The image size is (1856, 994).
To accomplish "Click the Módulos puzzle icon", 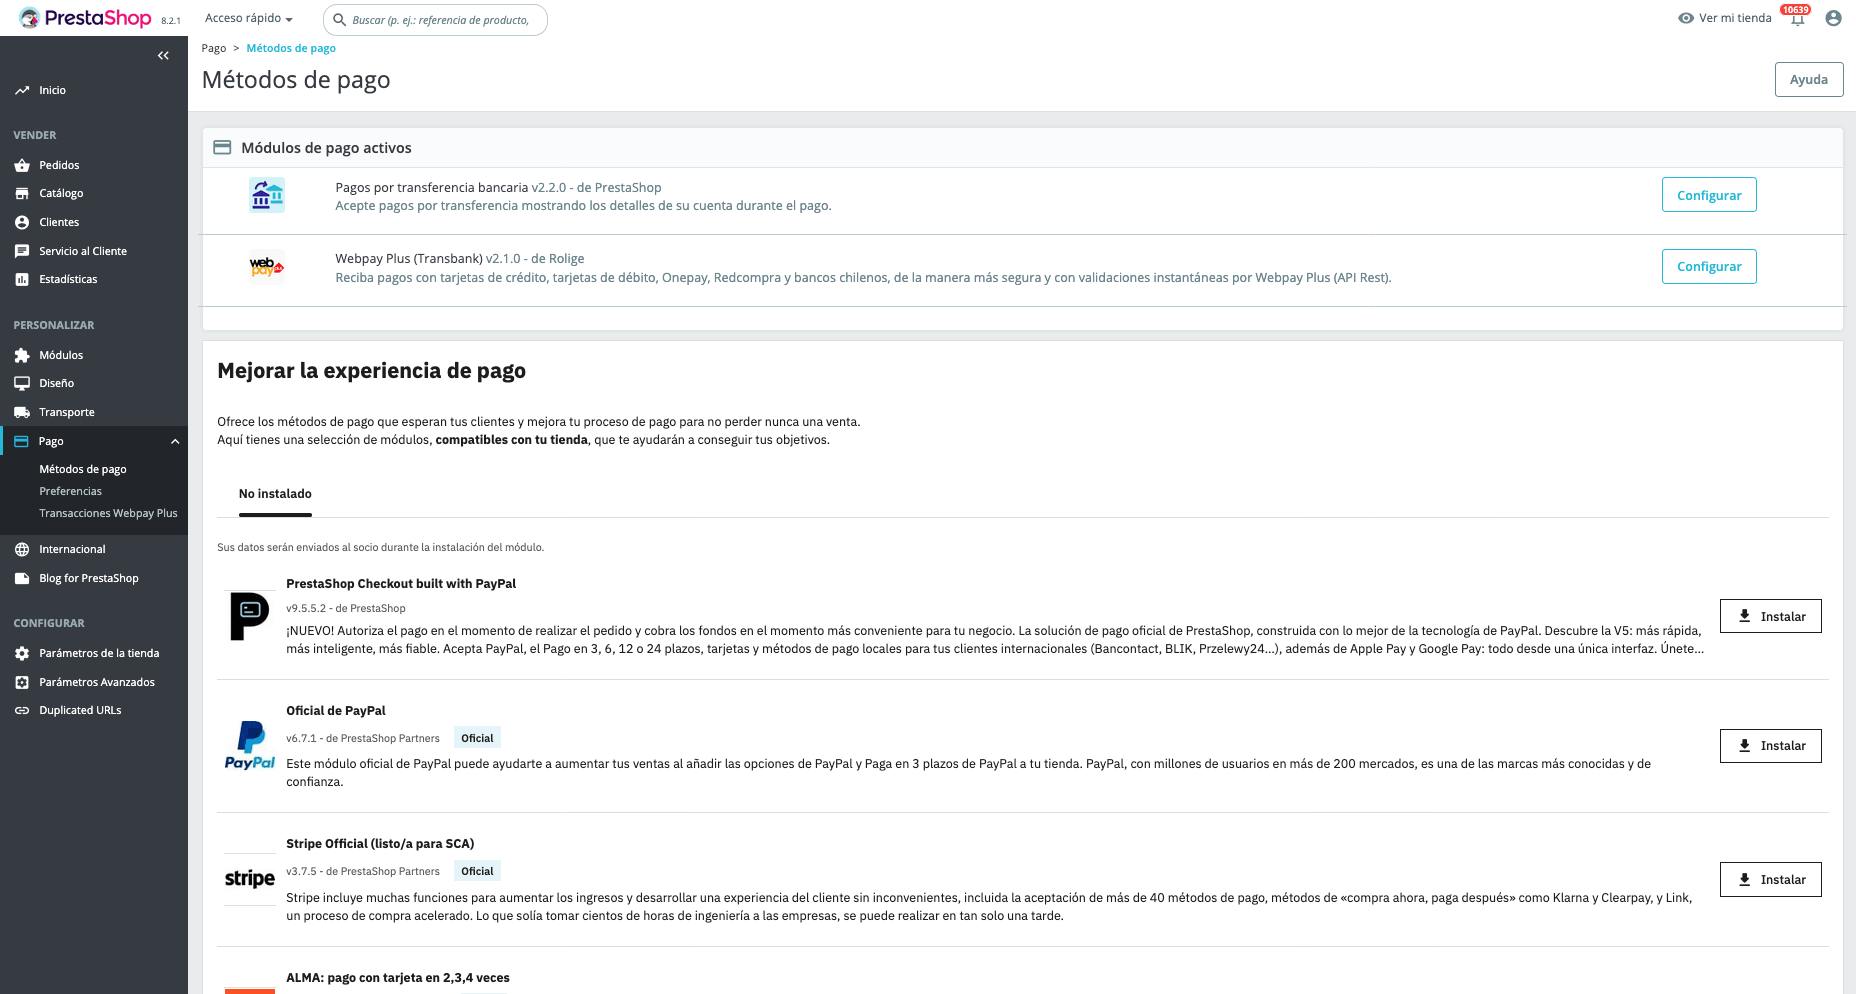I will (x=22, y=355).
